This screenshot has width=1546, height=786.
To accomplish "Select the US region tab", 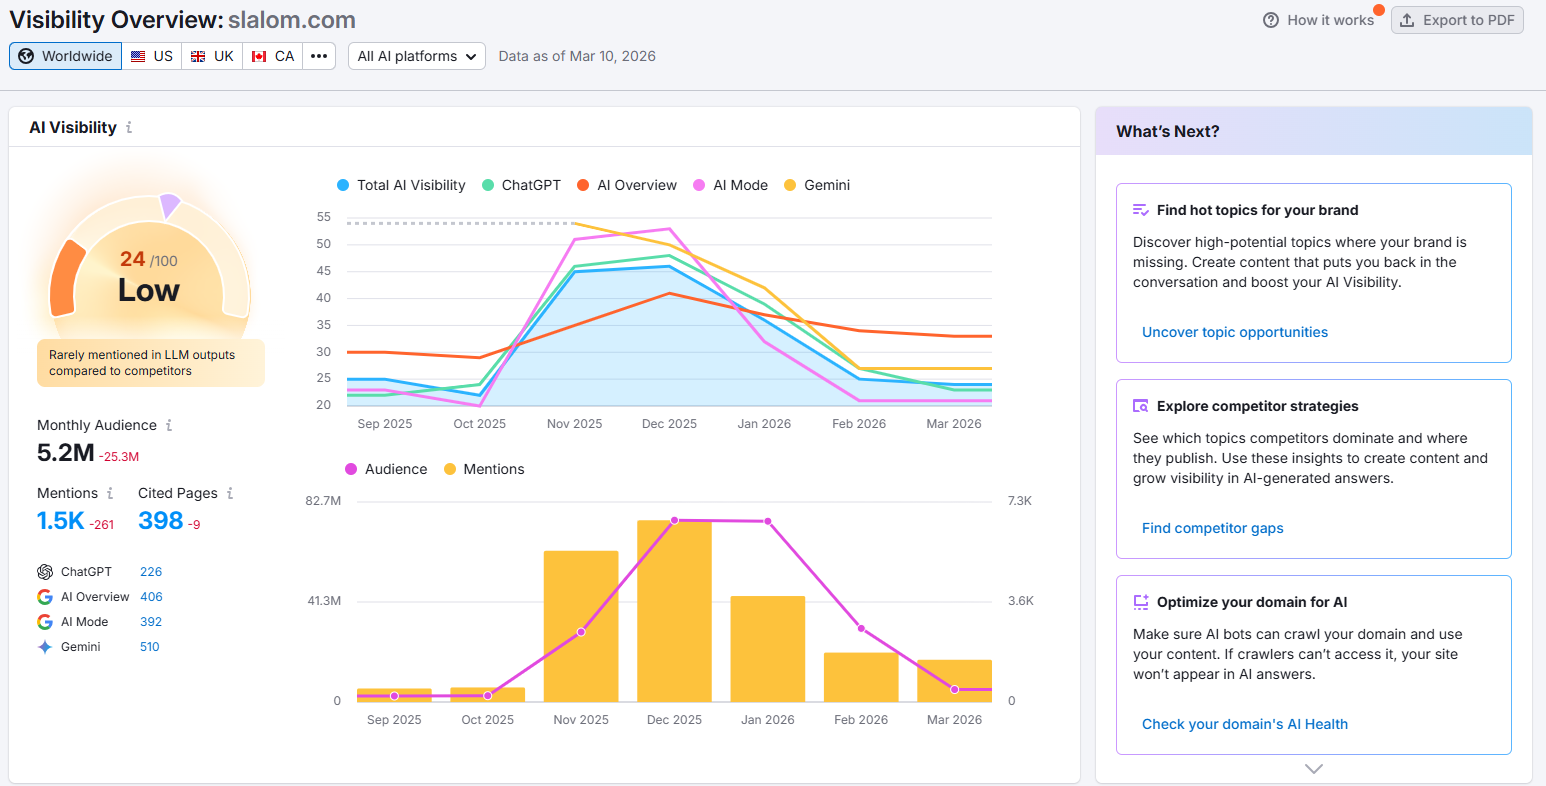I will (x=152, y=56).
